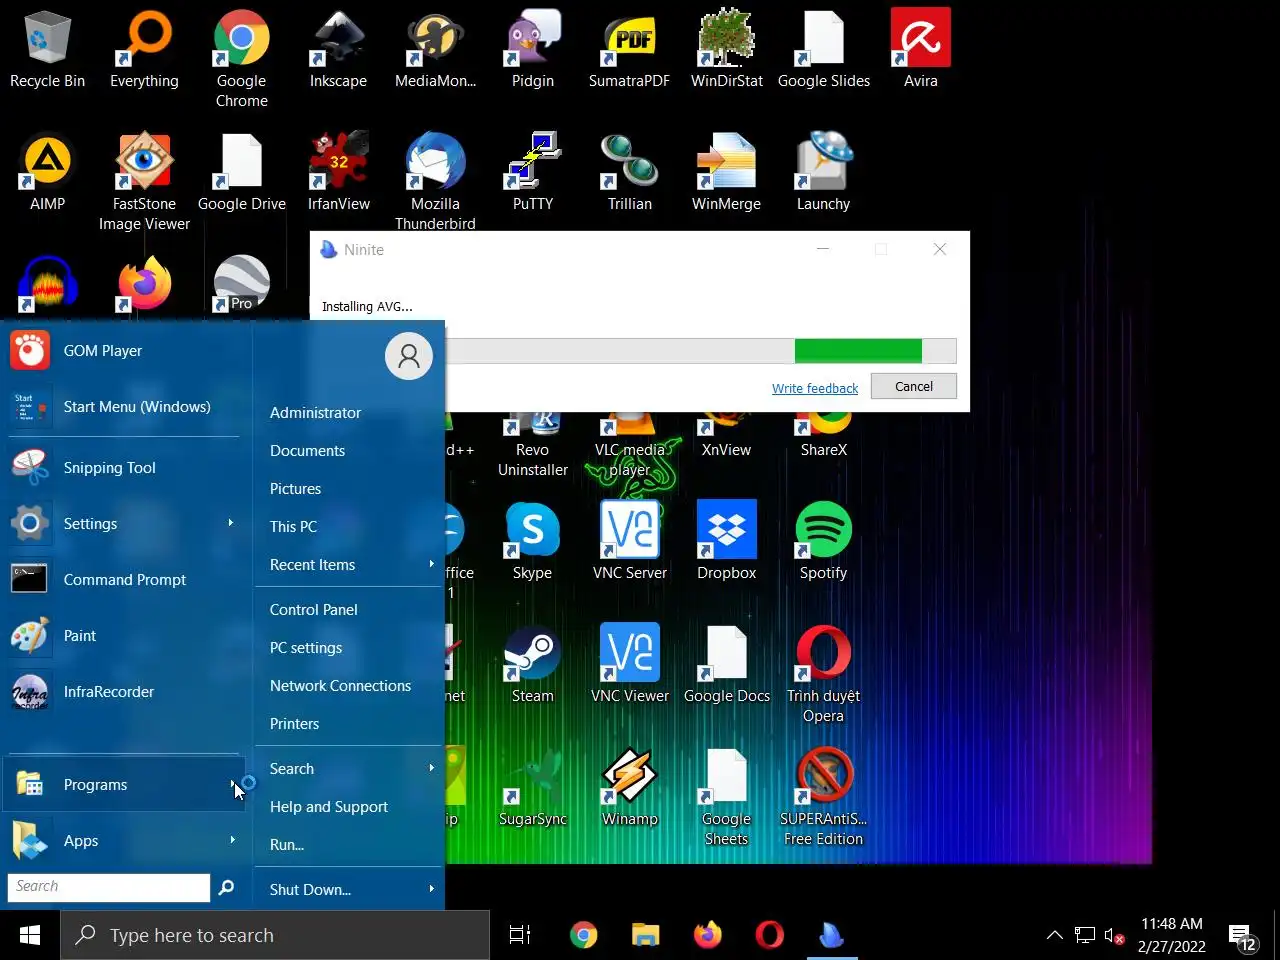Open Task View from the taskbar
The height and width of the screenshot is (960, 1280).
[520, 936]
